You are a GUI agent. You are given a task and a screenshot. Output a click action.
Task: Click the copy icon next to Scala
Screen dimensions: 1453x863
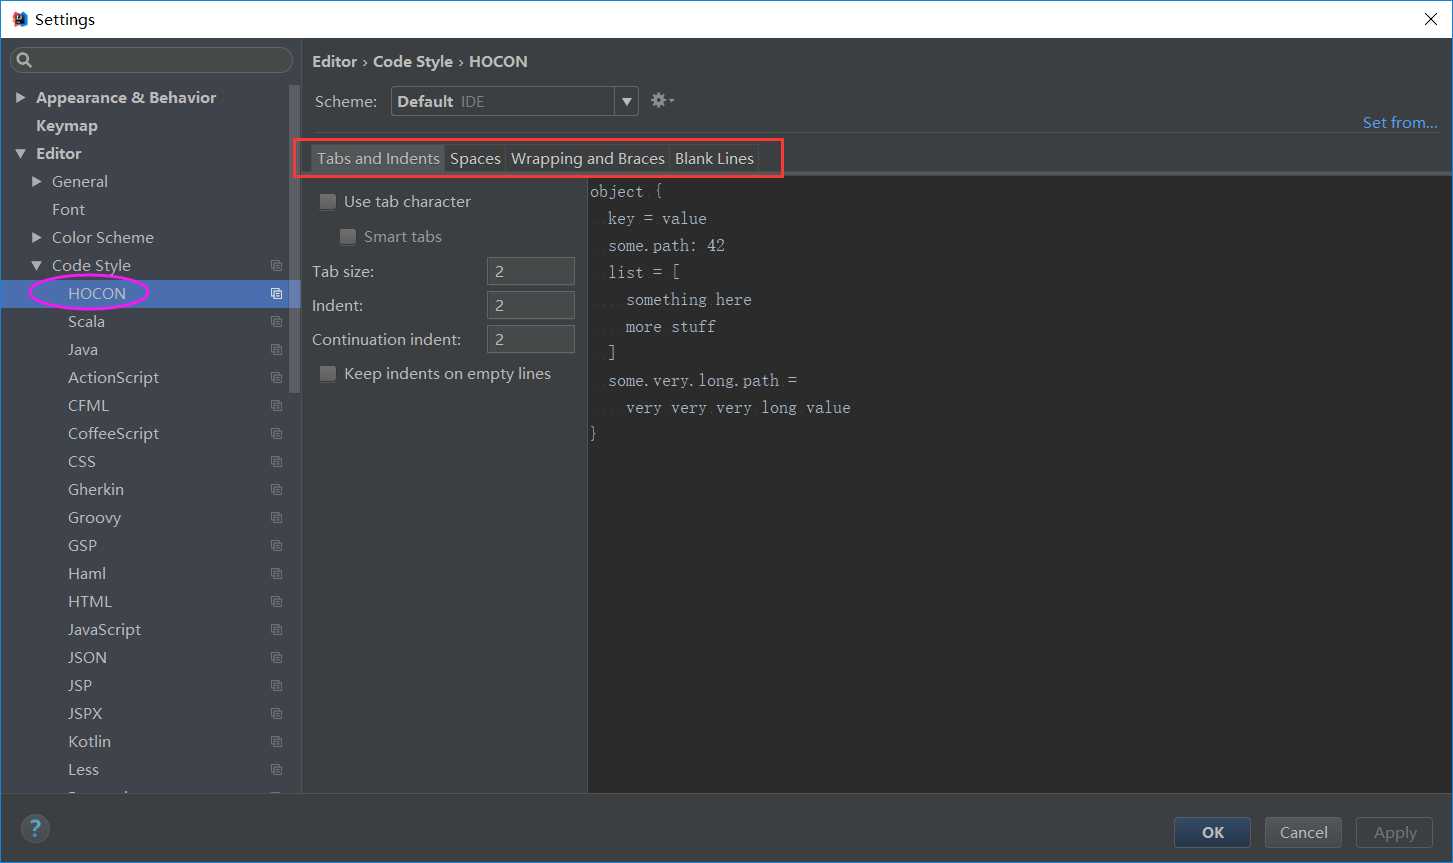tap(277, 321)
